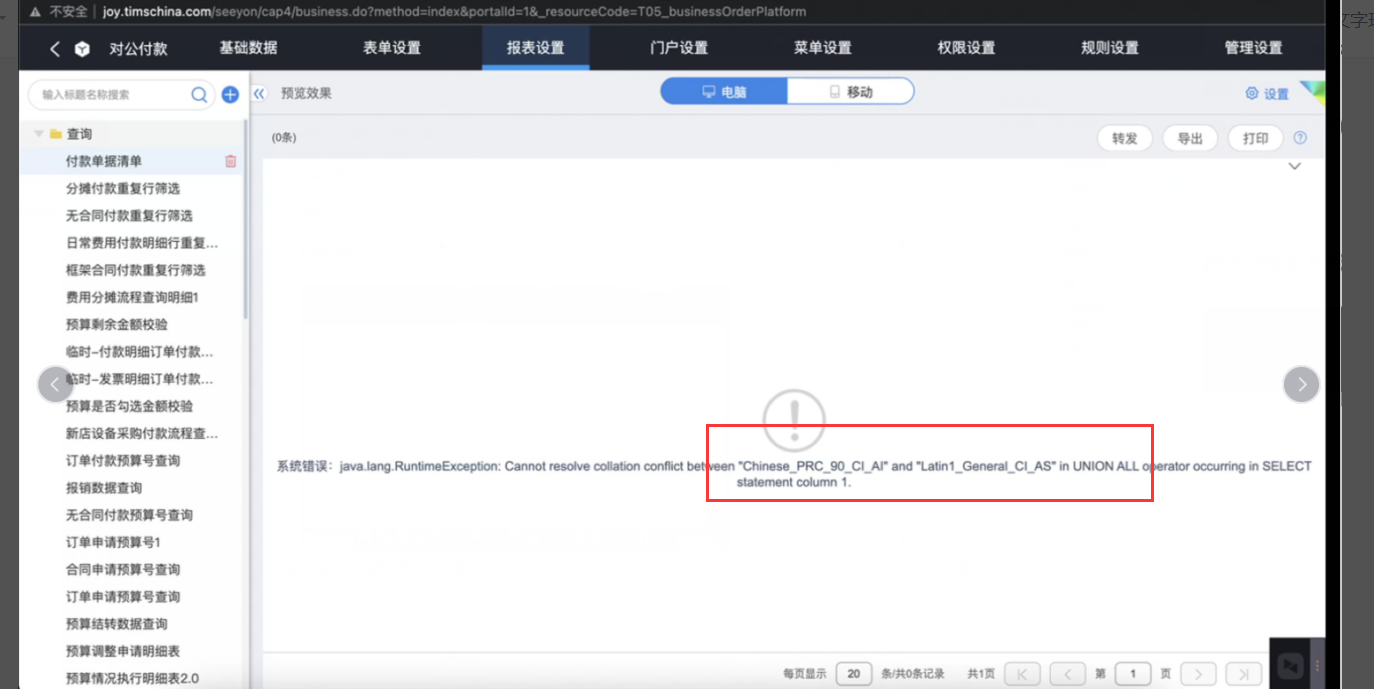Go back using the top-left arrow

coord(55,49)
